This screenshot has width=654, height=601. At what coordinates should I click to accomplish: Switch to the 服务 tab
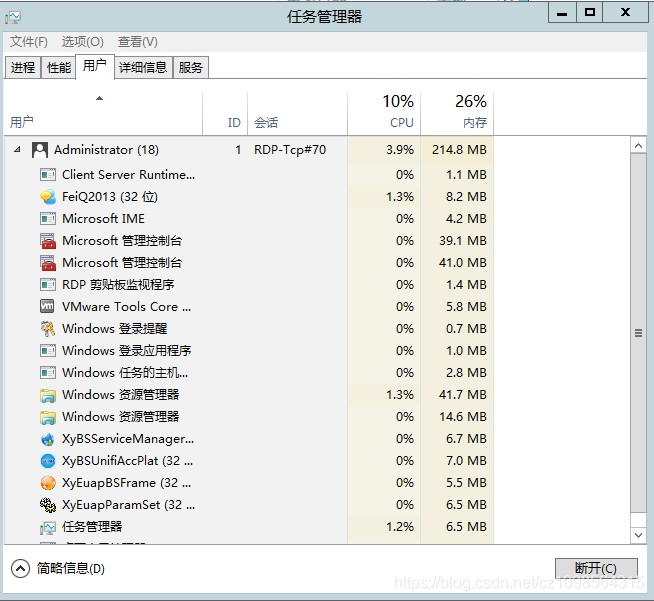point(191,67)
